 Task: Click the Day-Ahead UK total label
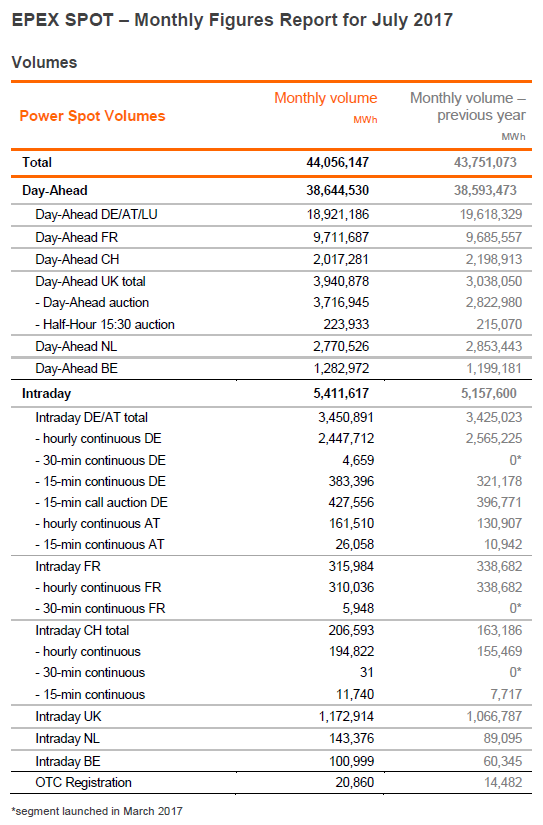click(90, 281)
